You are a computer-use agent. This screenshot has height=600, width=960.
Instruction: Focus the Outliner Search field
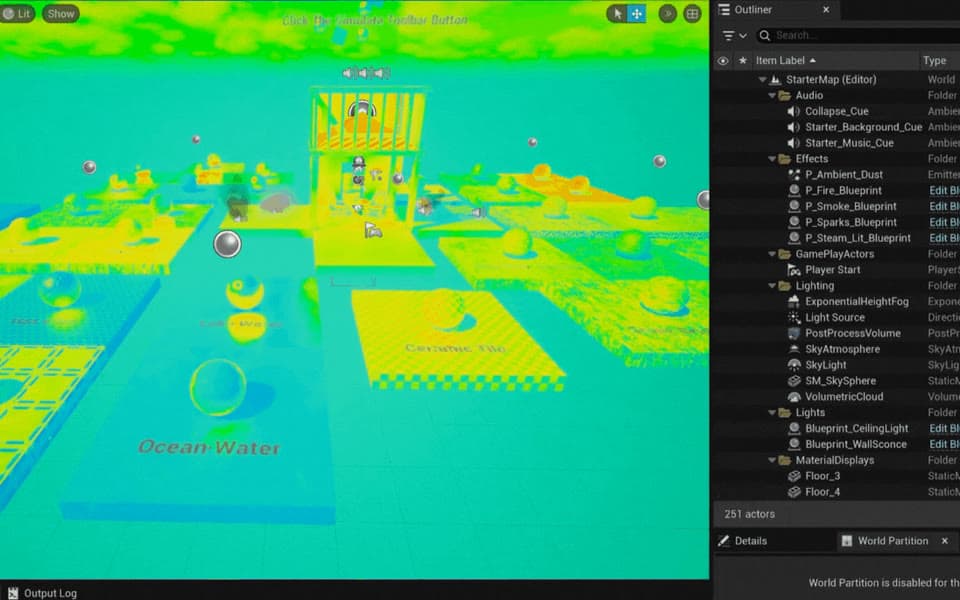tap(857, 36)
